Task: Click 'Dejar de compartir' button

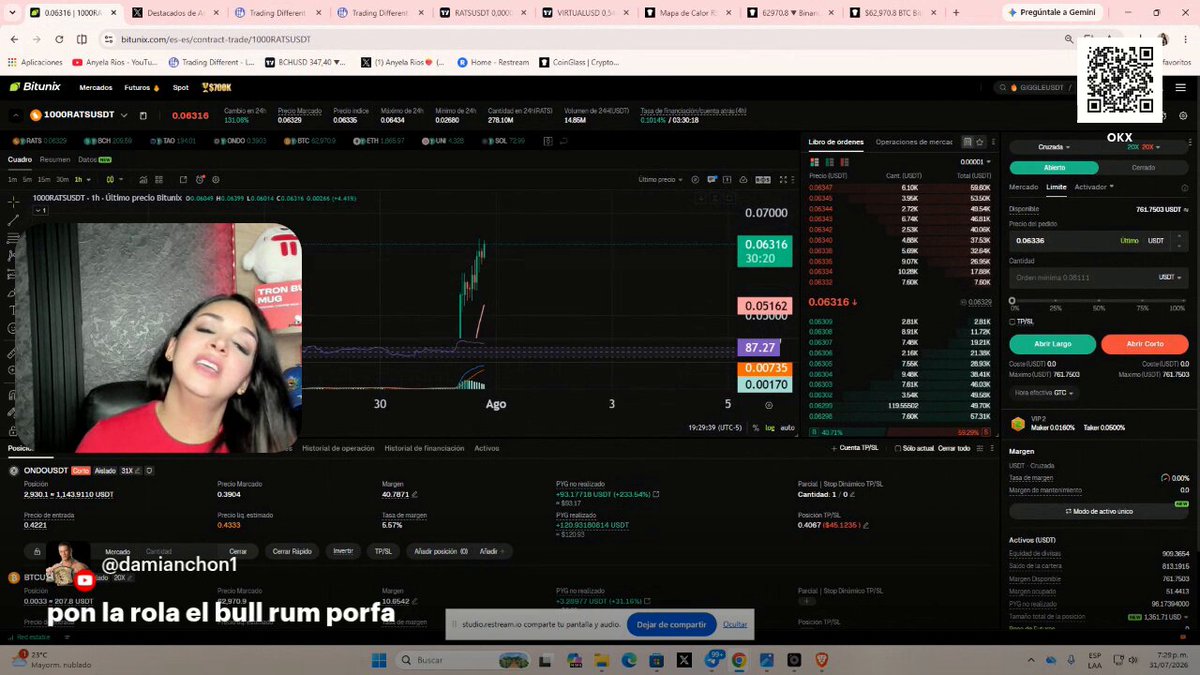Action: coord(672,624)
